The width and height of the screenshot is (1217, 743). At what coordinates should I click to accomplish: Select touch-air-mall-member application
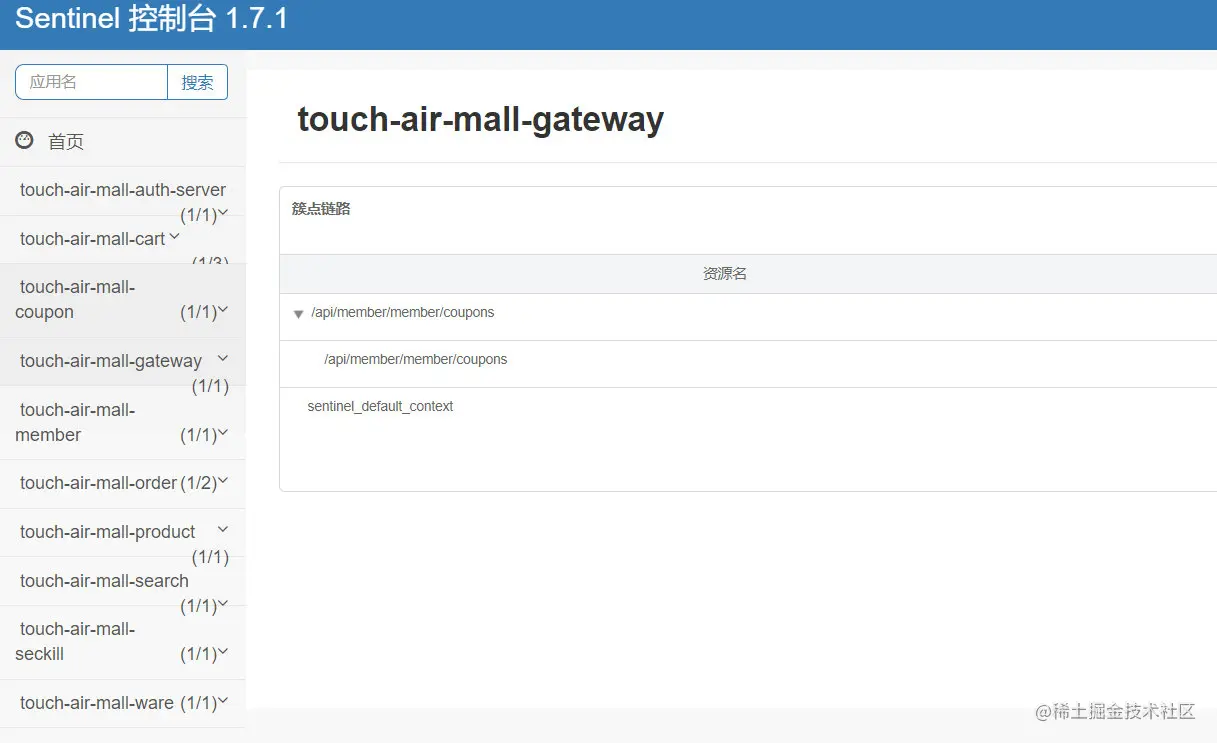coord(77,422)
